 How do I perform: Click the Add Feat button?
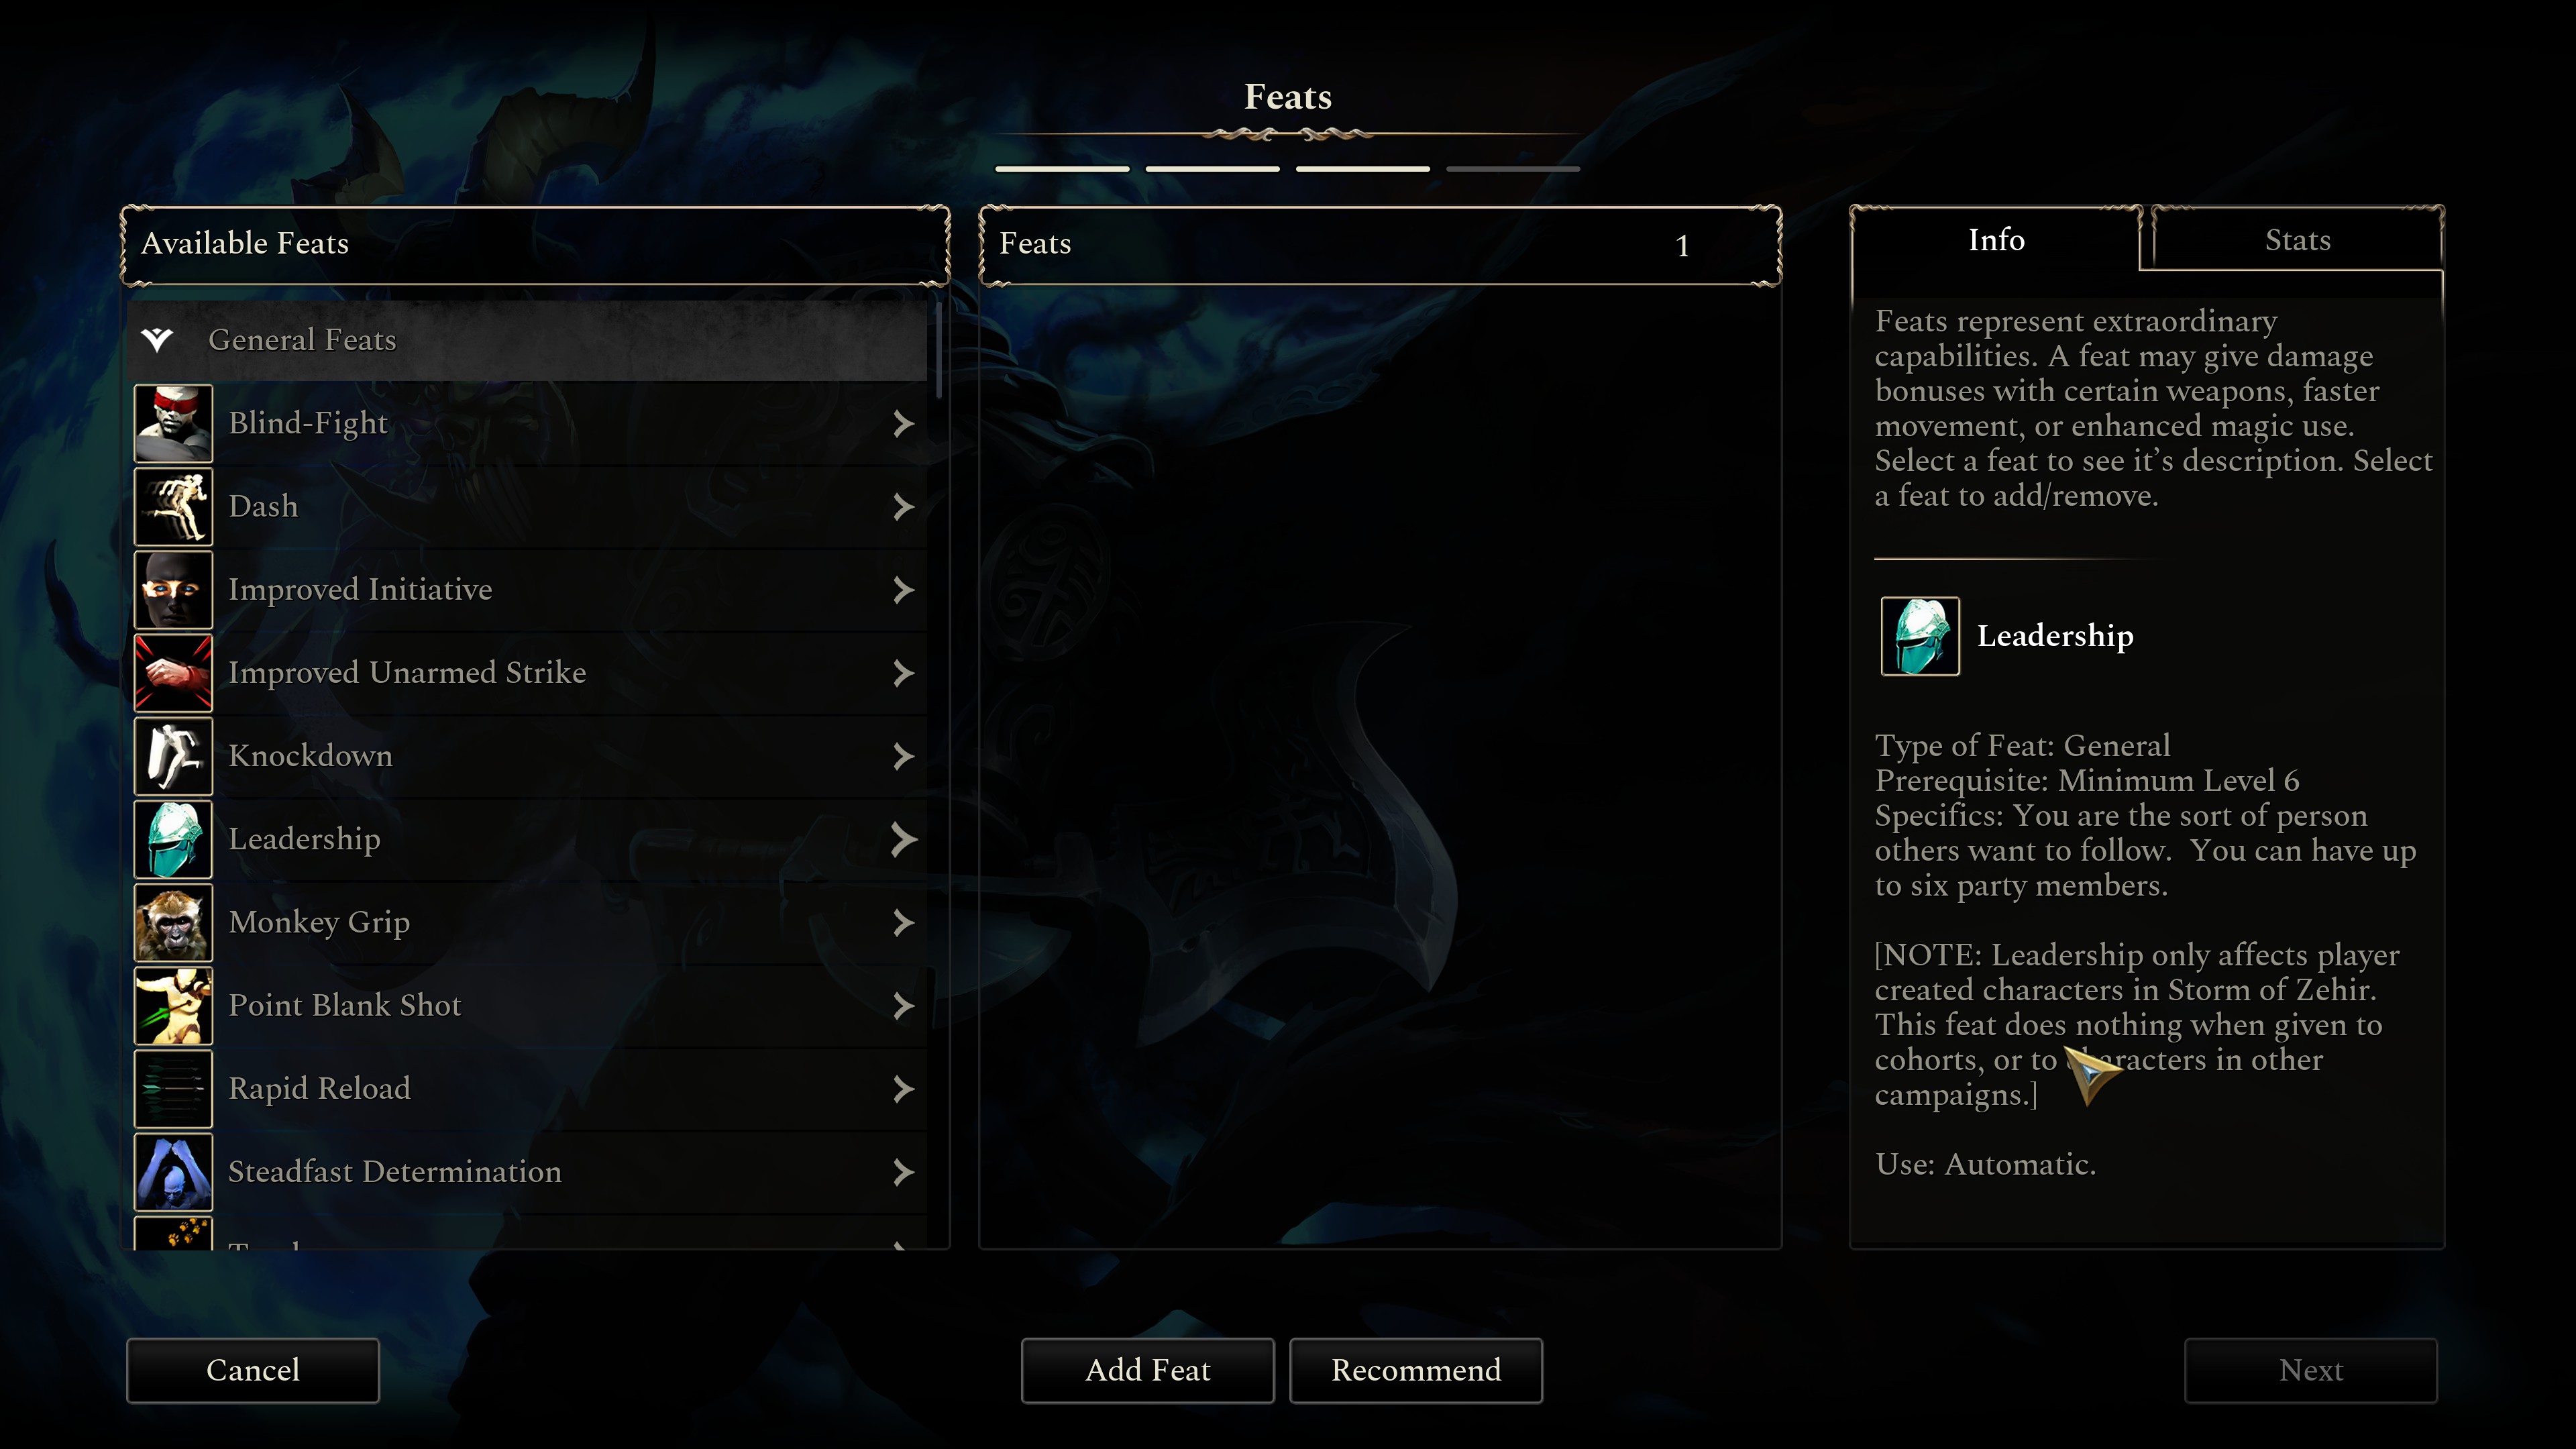click(x=1147, y=1370)
